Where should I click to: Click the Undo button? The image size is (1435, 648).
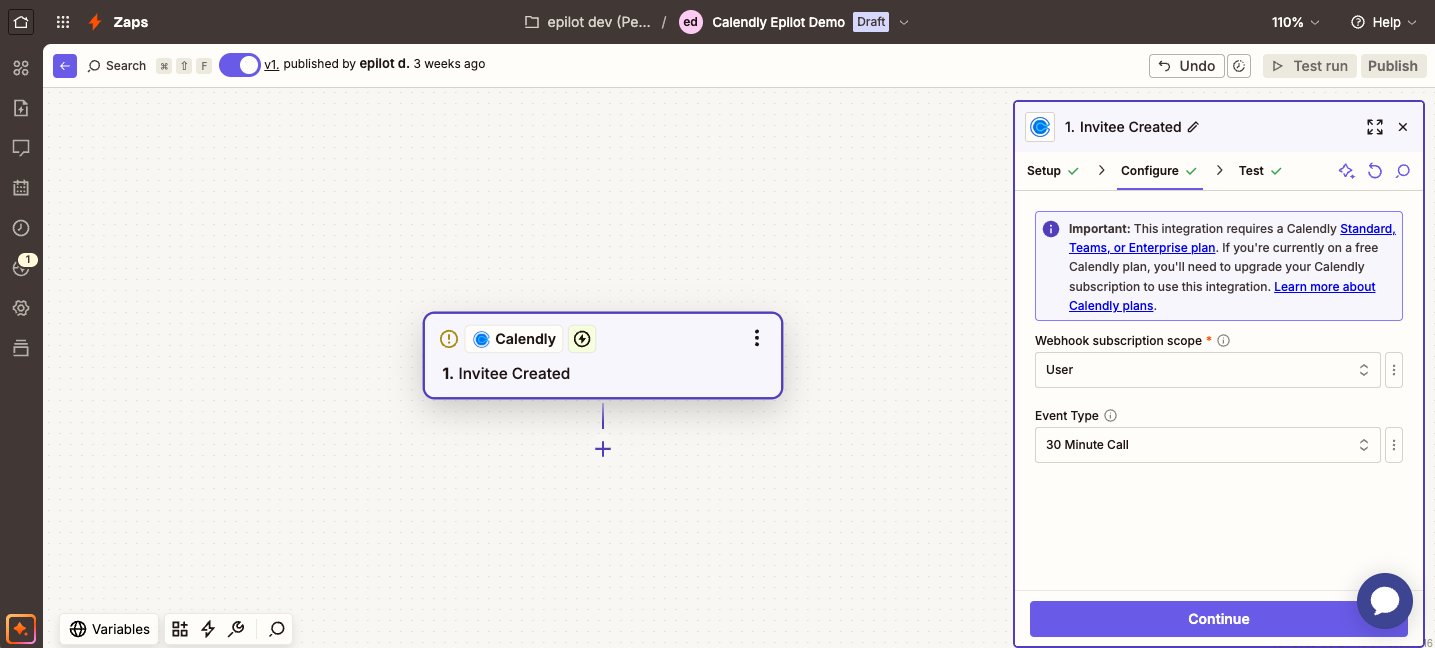click(1186, 66)
